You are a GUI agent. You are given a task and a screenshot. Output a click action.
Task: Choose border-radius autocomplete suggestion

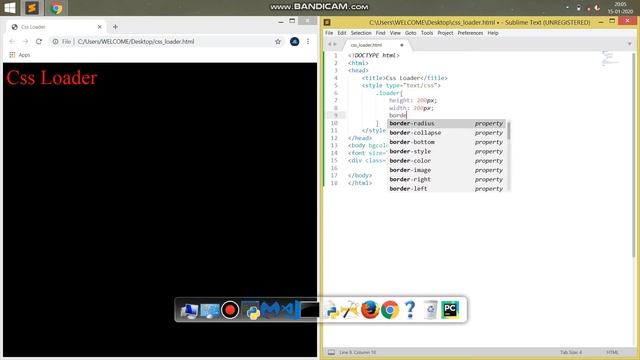[447, 123]
